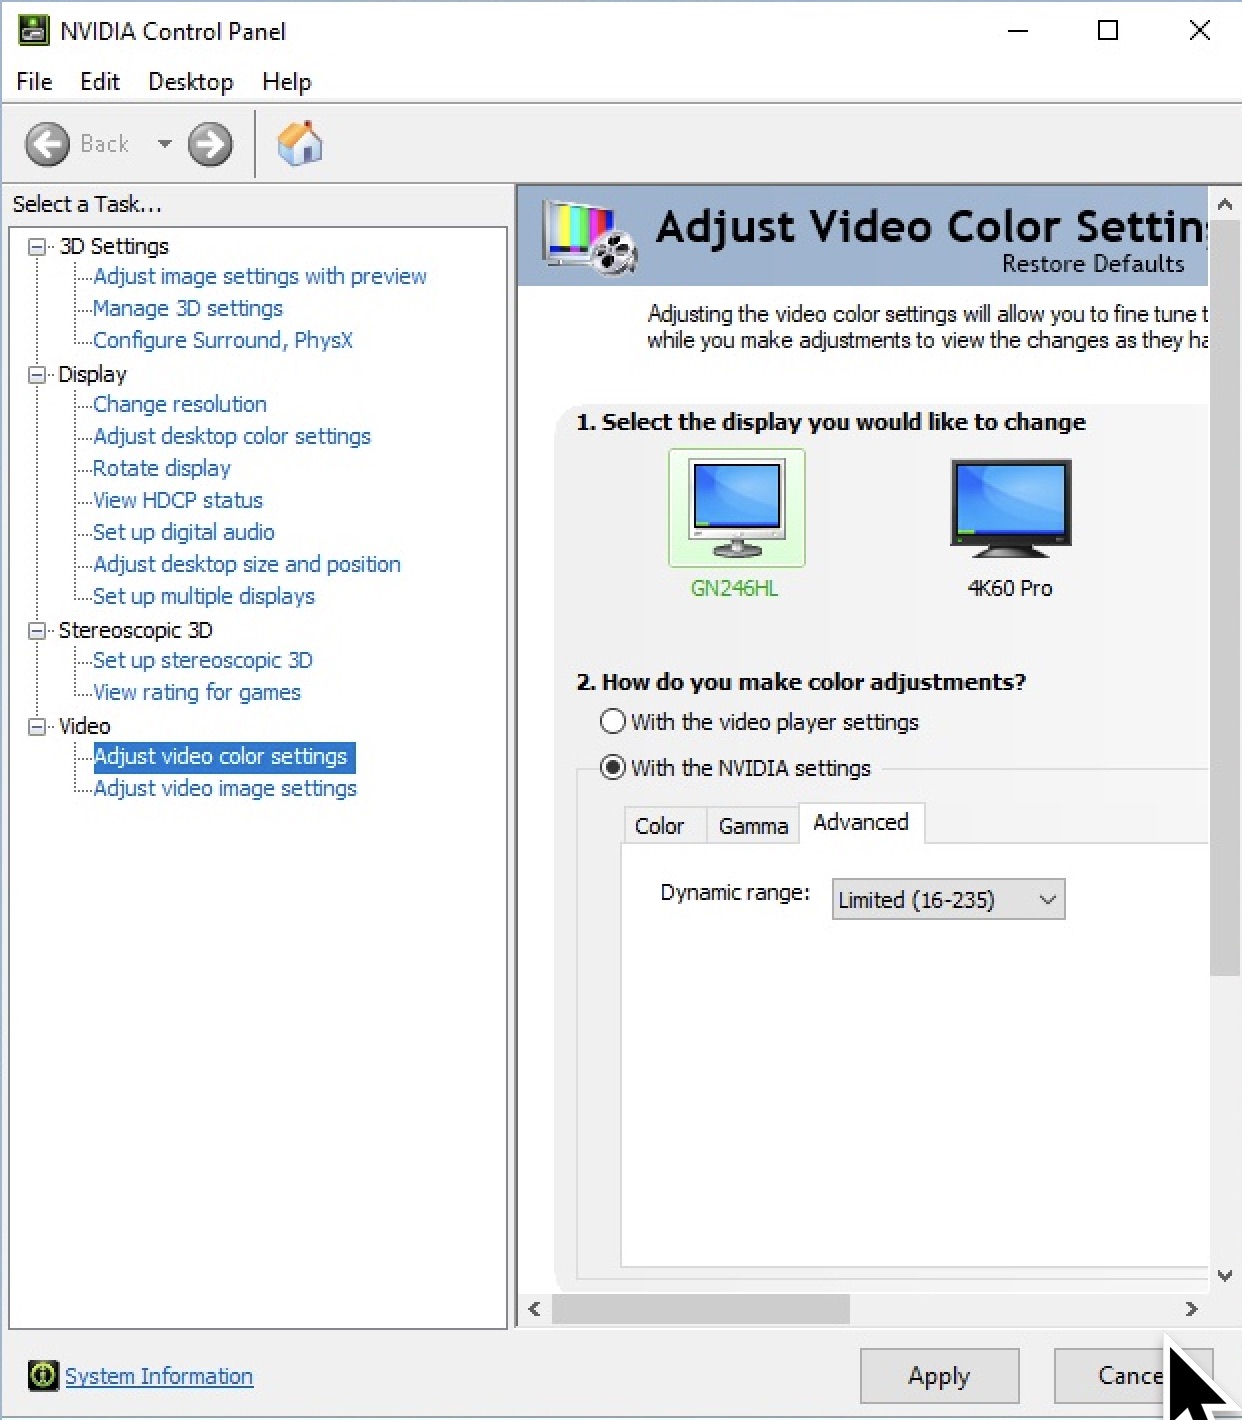Screen dimensions: 1242x1420
Task: Collapse the 3D Settings tree node
Action: (x=37, y=247)
